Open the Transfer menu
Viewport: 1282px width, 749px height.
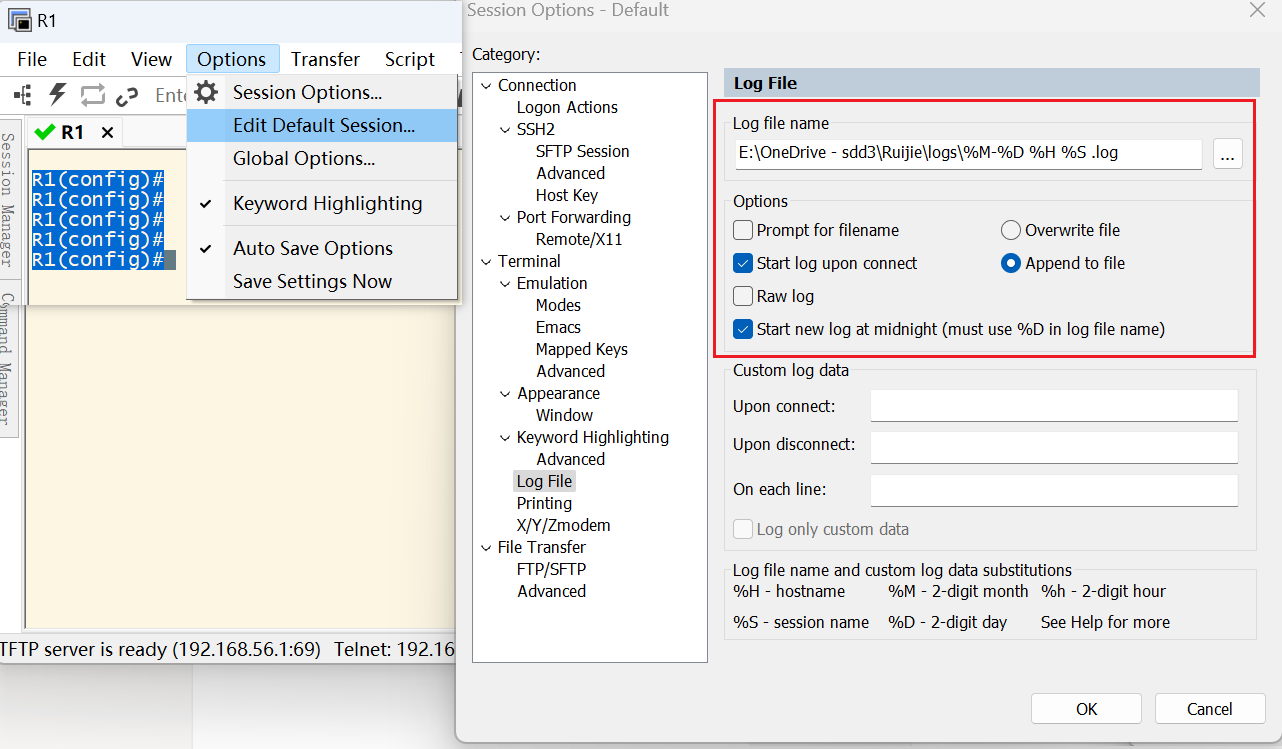325,59
